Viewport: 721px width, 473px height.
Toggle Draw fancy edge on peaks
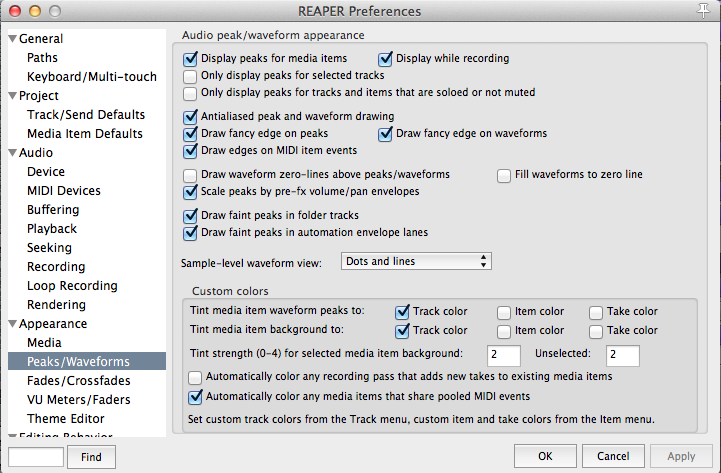(190, 134)
